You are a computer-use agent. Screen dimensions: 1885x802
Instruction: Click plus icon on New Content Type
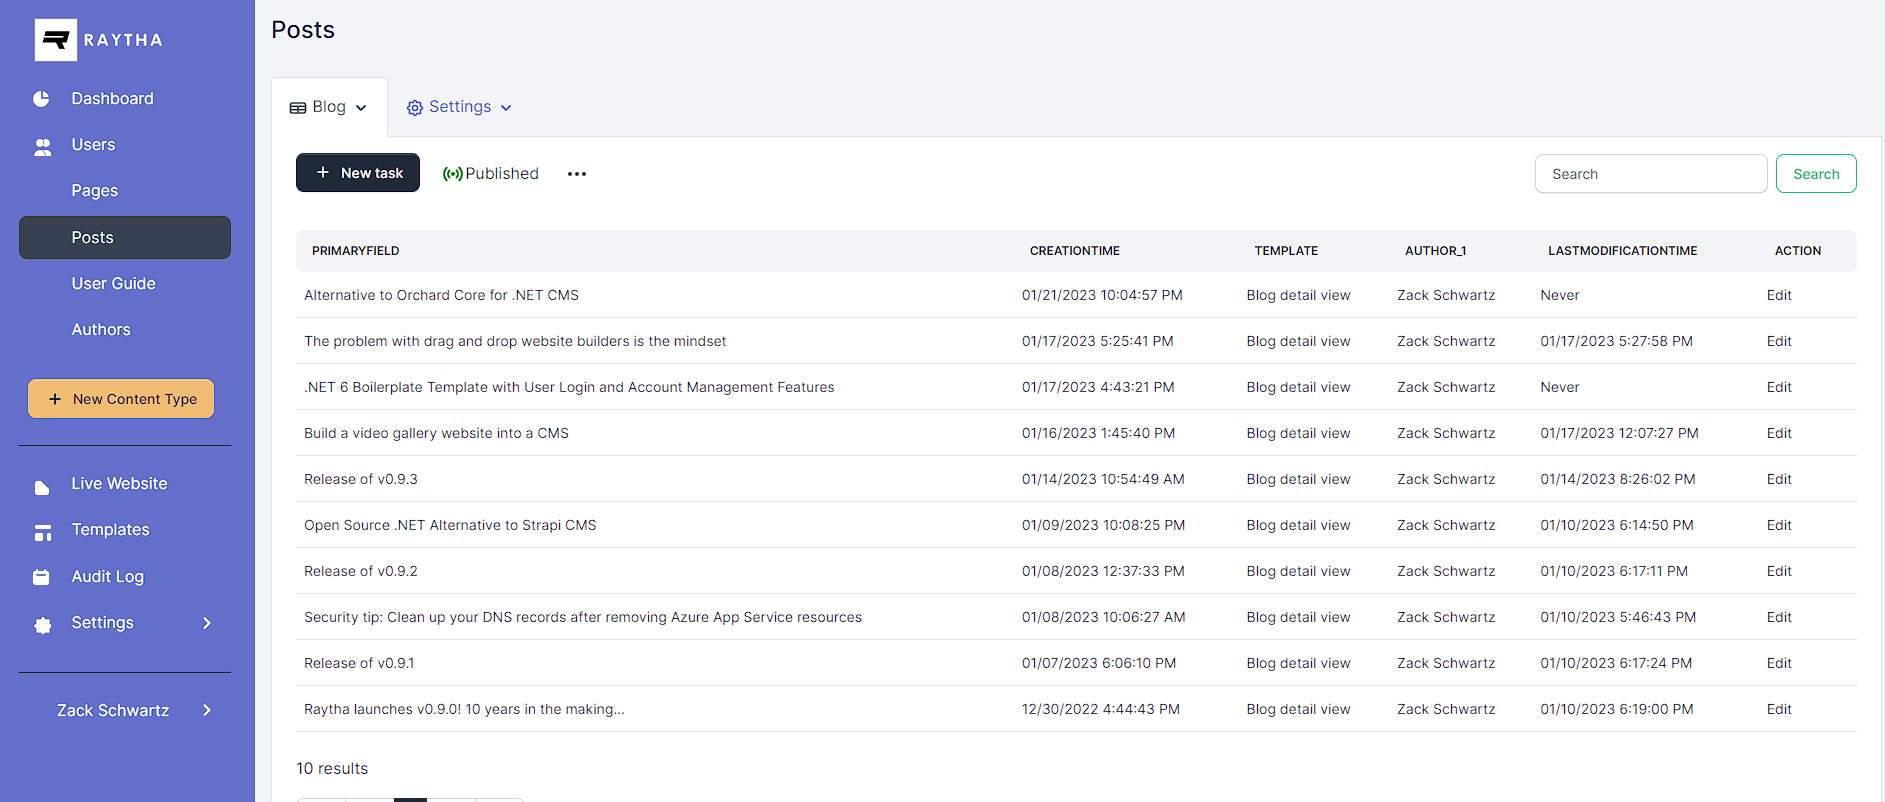(55, 399)
